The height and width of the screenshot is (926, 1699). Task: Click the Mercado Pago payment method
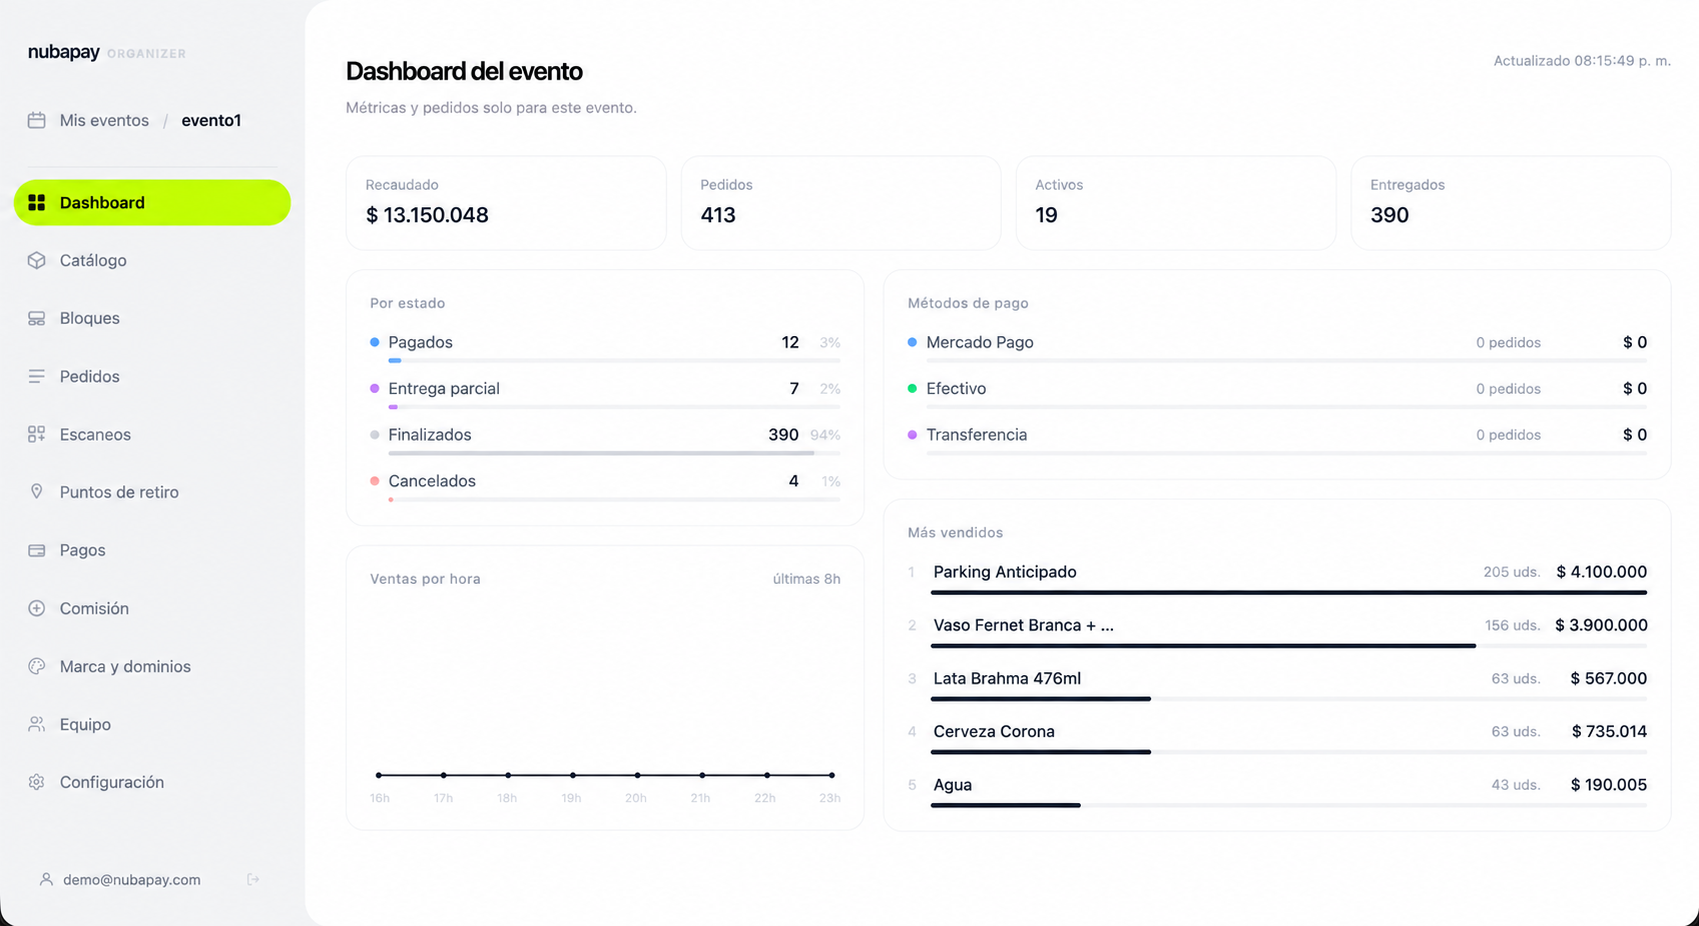click(x=1277, y=346)
